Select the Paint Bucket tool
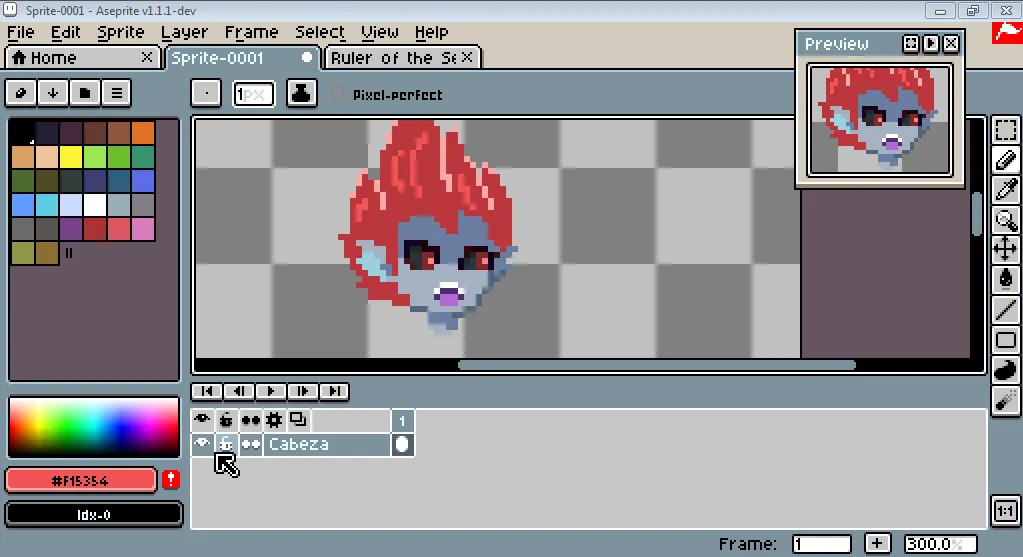Screen dimensions: 1023x557 (x=1005, y=279)
